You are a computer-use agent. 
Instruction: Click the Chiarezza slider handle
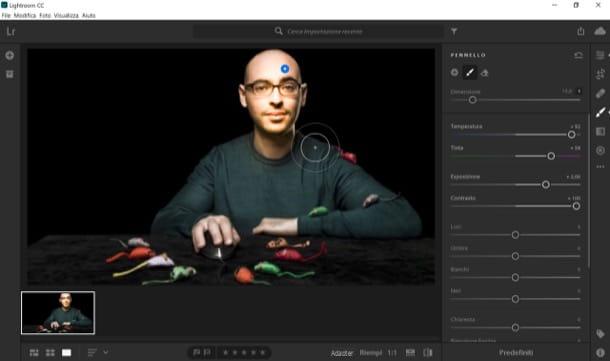pos(515,328)
